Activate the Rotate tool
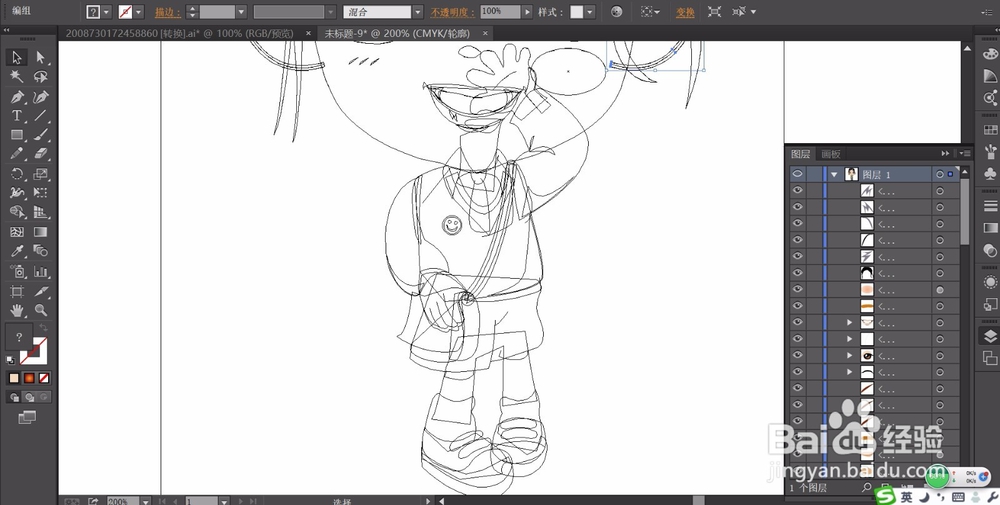This screenshot has height=505, width=1000. click(17, 174)
